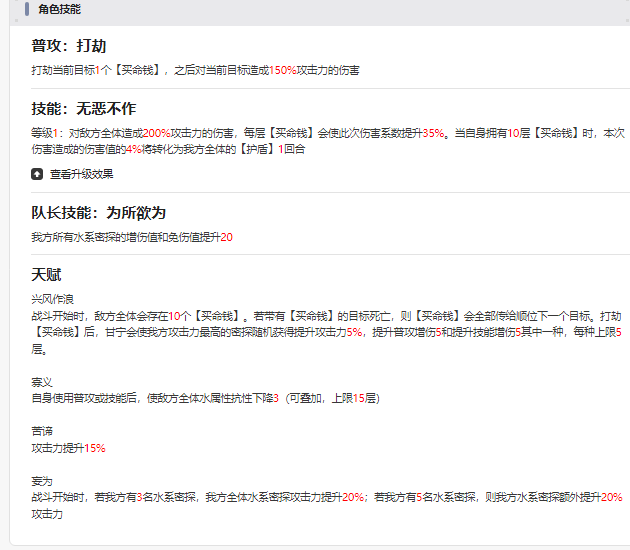Click the 攻击力提升15% description line
This screenshot has height=550, width=630.
pyautogui.click(x=68, y=448)
